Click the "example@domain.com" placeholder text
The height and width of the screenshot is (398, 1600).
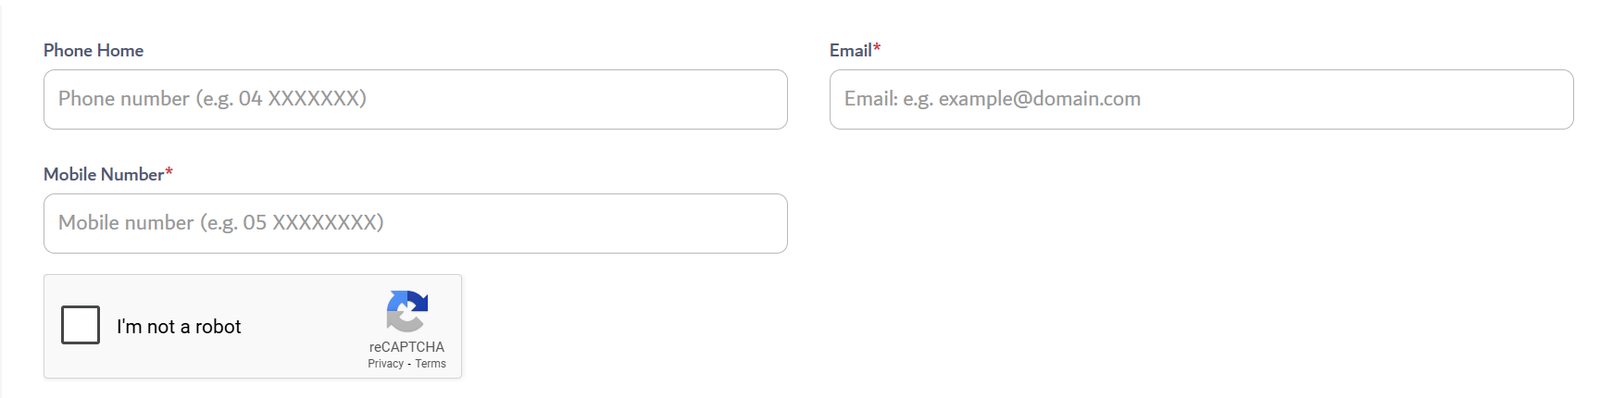(1039, 99)
